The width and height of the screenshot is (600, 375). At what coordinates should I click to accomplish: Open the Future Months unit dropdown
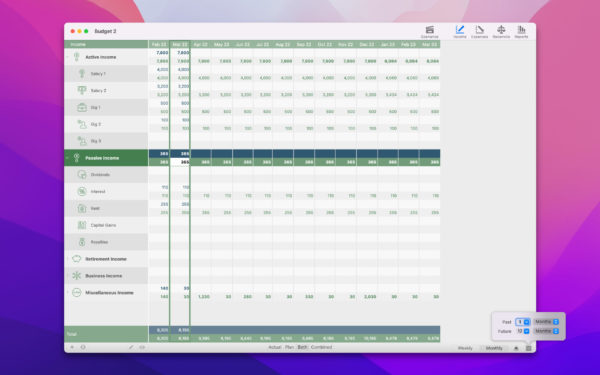[546, 331]
